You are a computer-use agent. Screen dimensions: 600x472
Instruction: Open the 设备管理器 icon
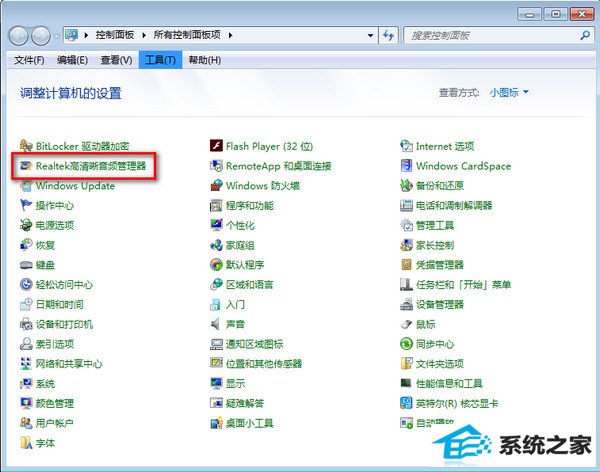[406, 304]
